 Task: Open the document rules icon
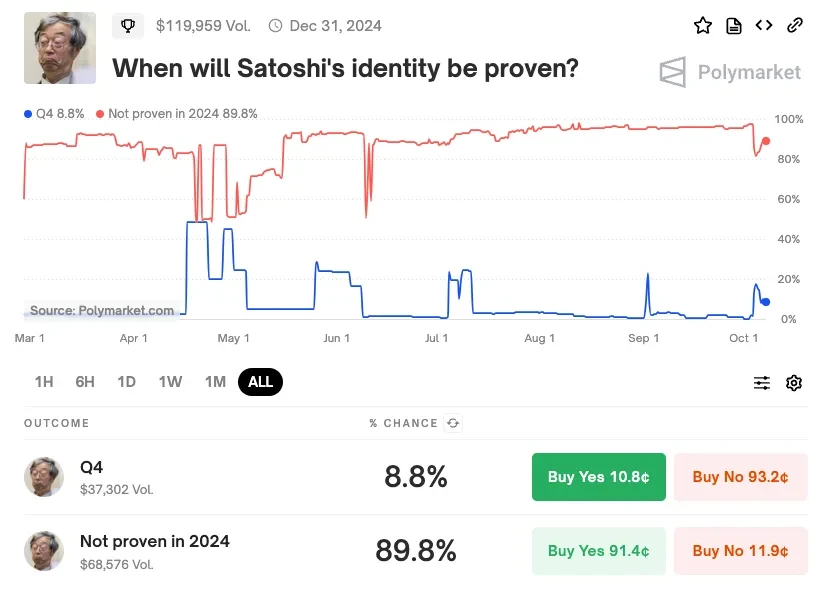pos(733,25)
